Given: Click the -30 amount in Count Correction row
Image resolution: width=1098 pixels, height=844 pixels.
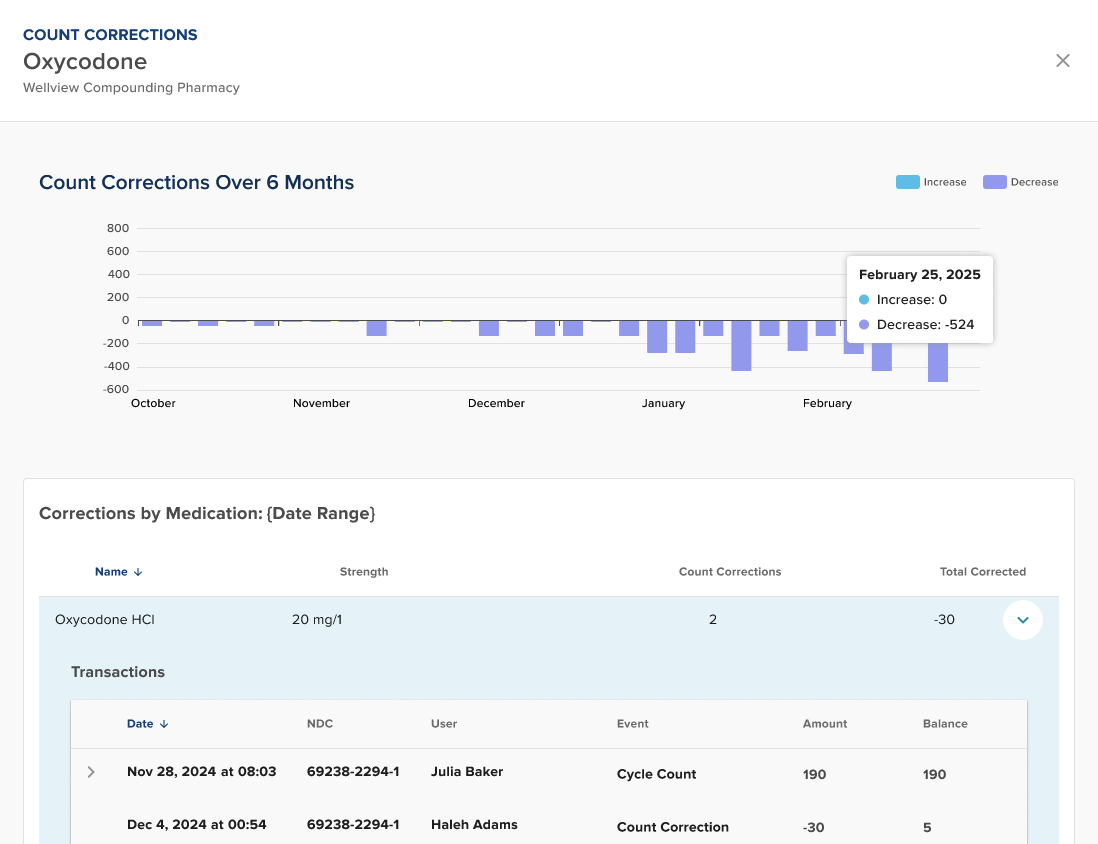Looking at the screenshot, I should (x=814, y=827).
